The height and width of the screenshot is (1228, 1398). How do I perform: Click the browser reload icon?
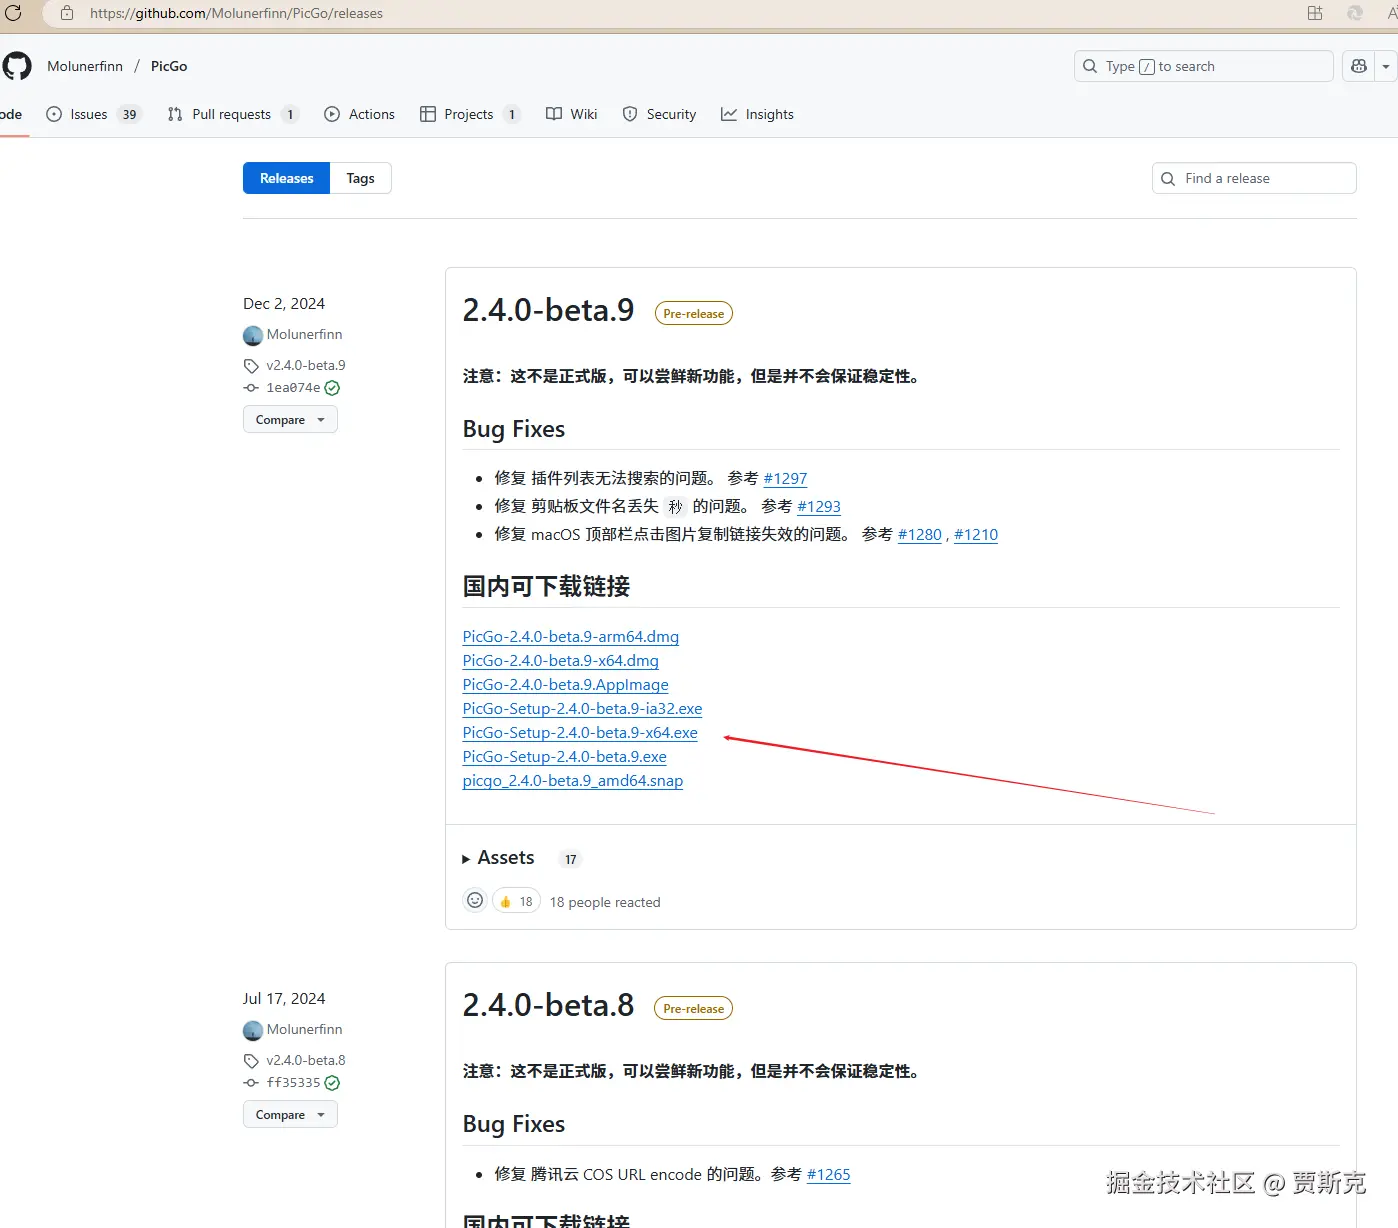click(x=13, y=13)
